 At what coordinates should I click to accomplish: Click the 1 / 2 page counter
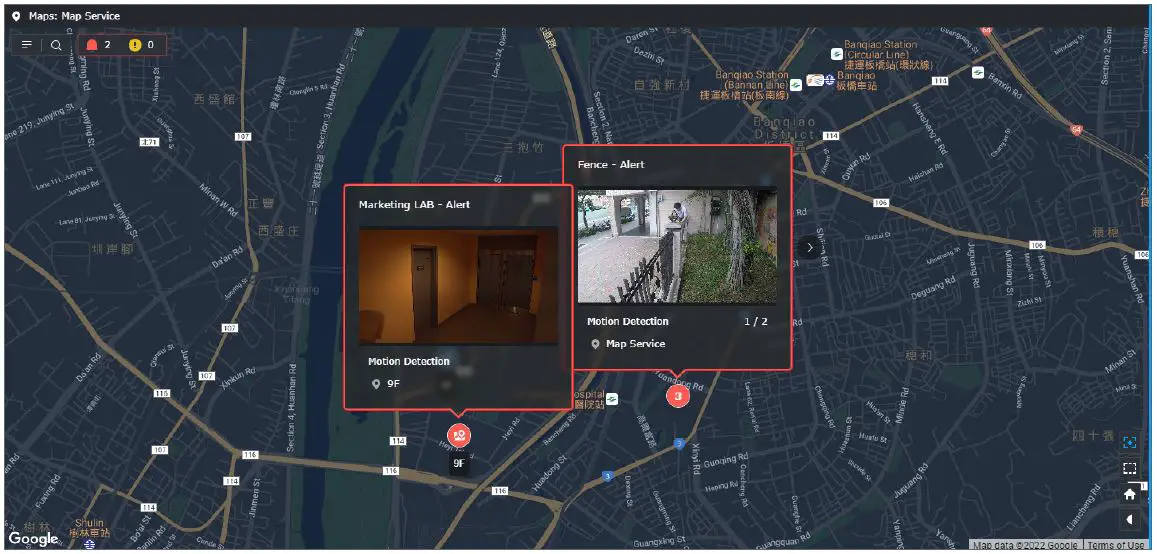coord(756,322)
